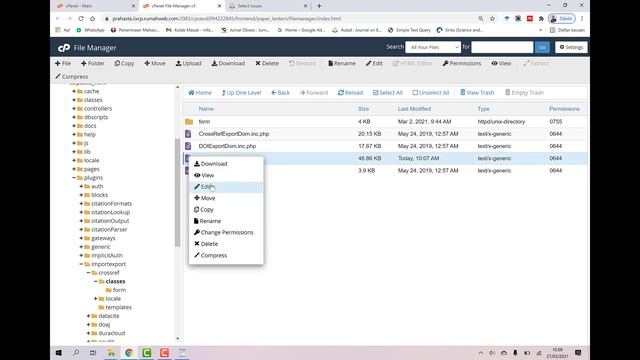This screenshot has width=640, height=360.
Task: Click the Upload toolbar button
Action: (189, 63)
